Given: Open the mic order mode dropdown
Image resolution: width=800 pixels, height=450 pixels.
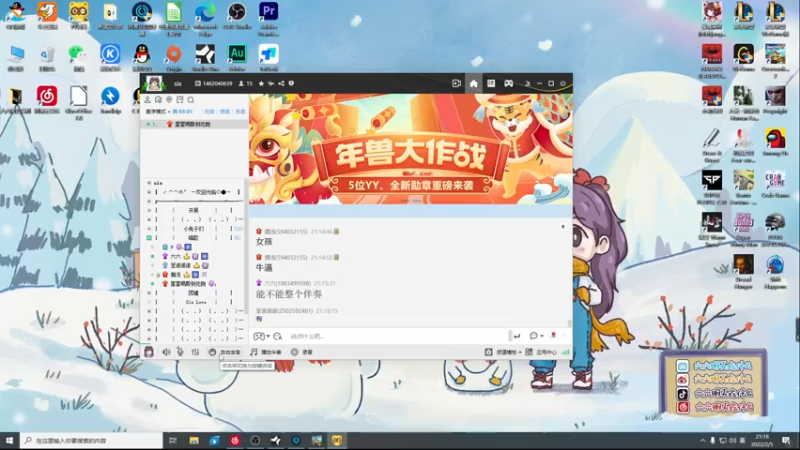Looking at the screenshot, I should (x=158, y=111).
